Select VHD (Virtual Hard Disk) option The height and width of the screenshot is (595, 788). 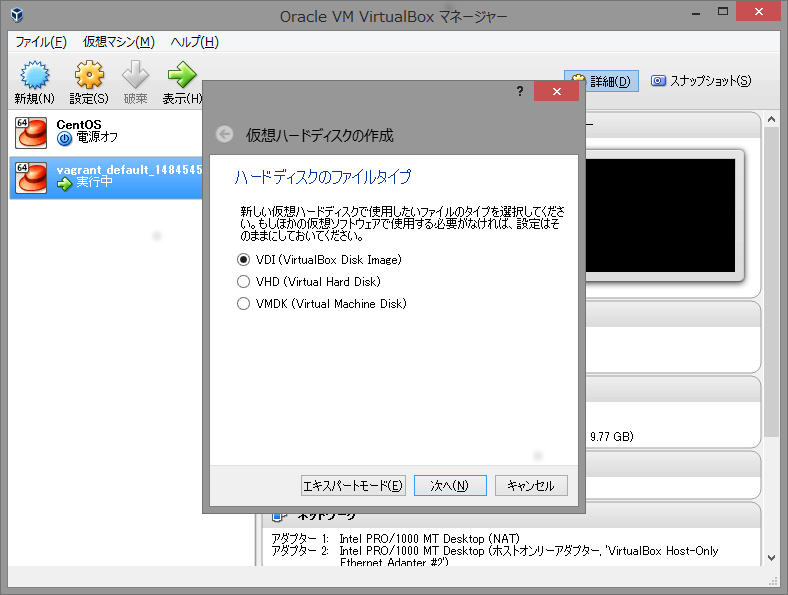(309, 281)
